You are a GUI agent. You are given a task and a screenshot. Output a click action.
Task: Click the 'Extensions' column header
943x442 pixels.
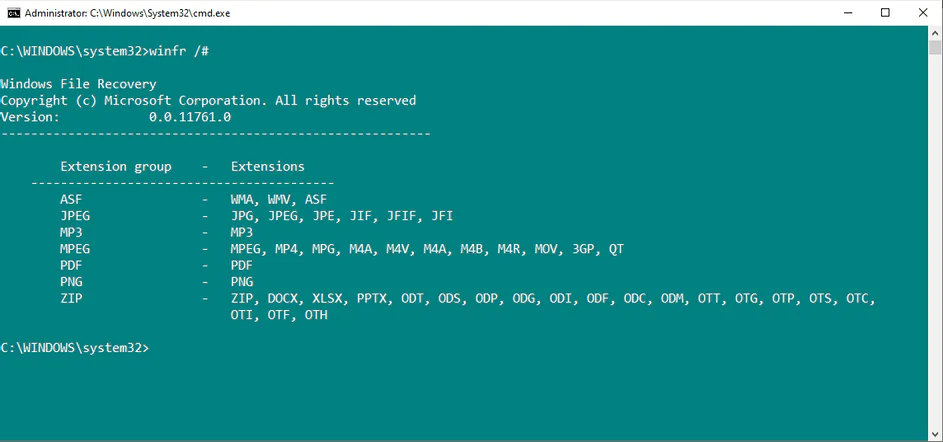click(267, 166)
